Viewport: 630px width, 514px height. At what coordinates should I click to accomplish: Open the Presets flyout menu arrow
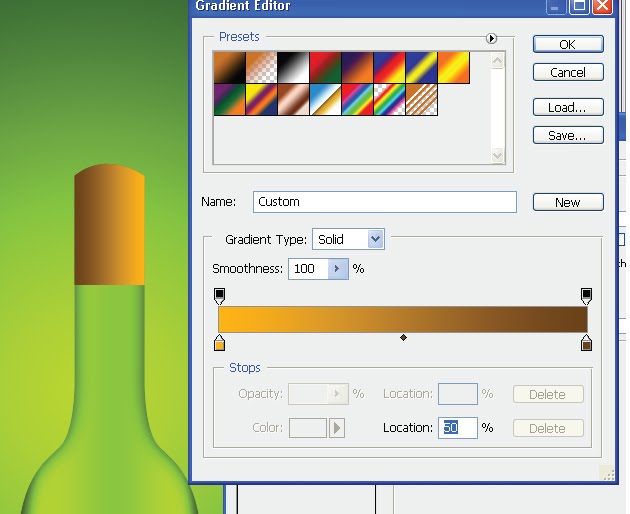pyautogui.click(x=491, y=39)
